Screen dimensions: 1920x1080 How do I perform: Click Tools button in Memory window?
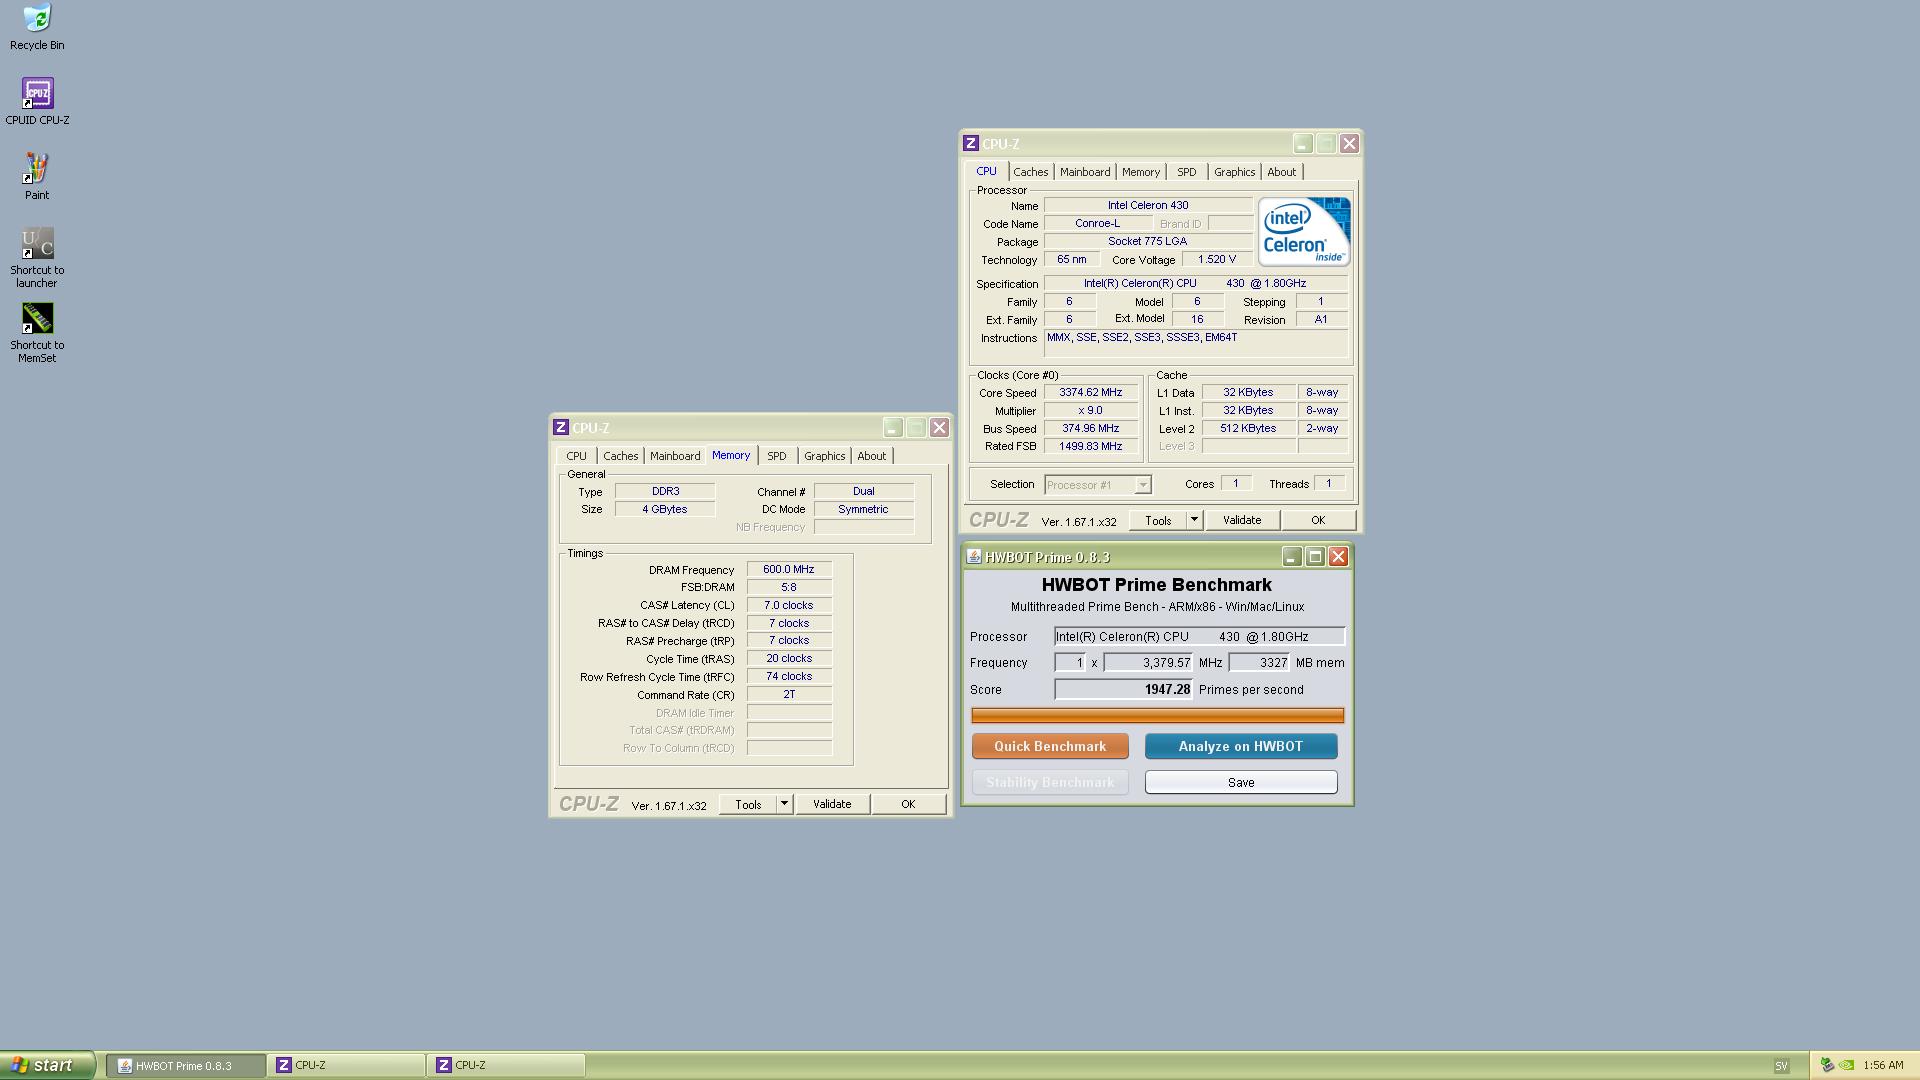tap(748, 804)
